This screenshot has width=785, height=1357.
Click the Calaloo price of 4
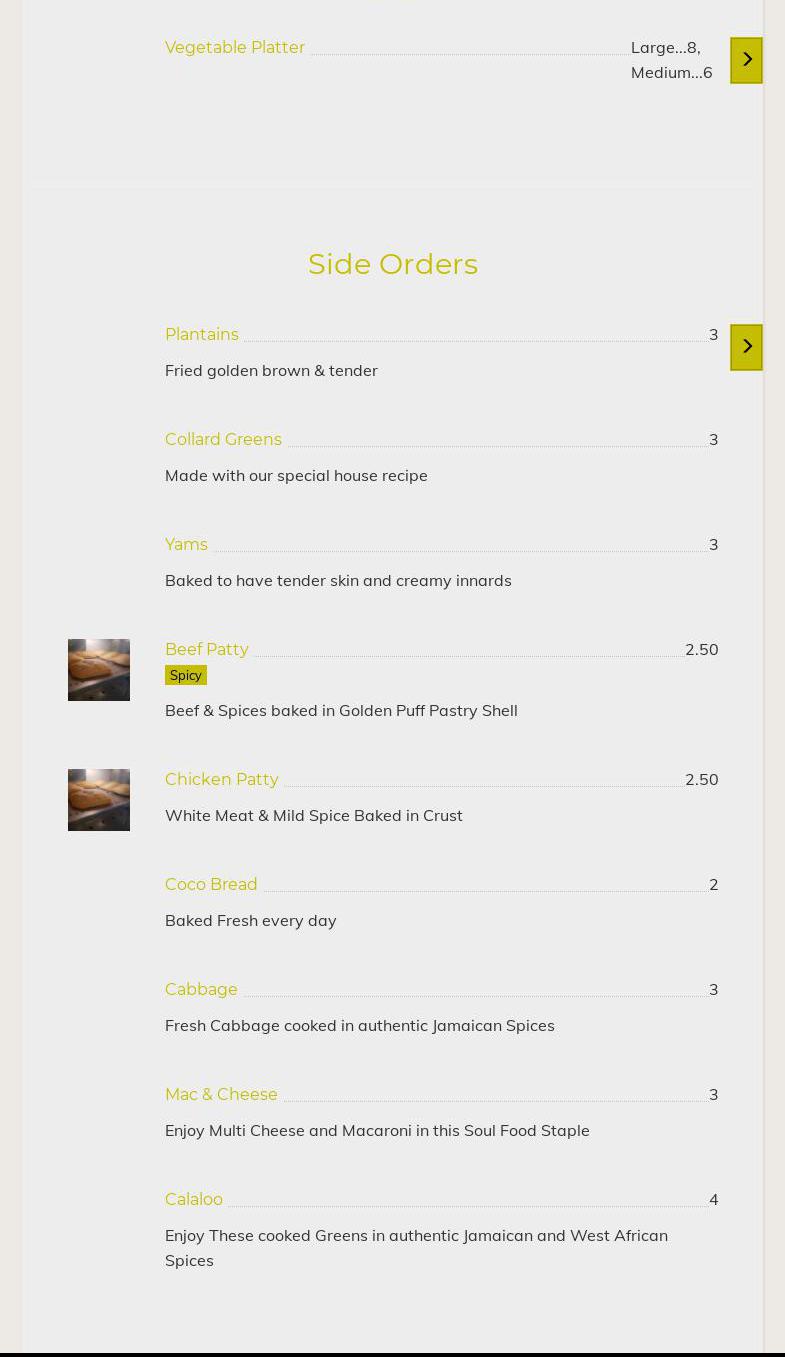click(x=713, y=1200)
